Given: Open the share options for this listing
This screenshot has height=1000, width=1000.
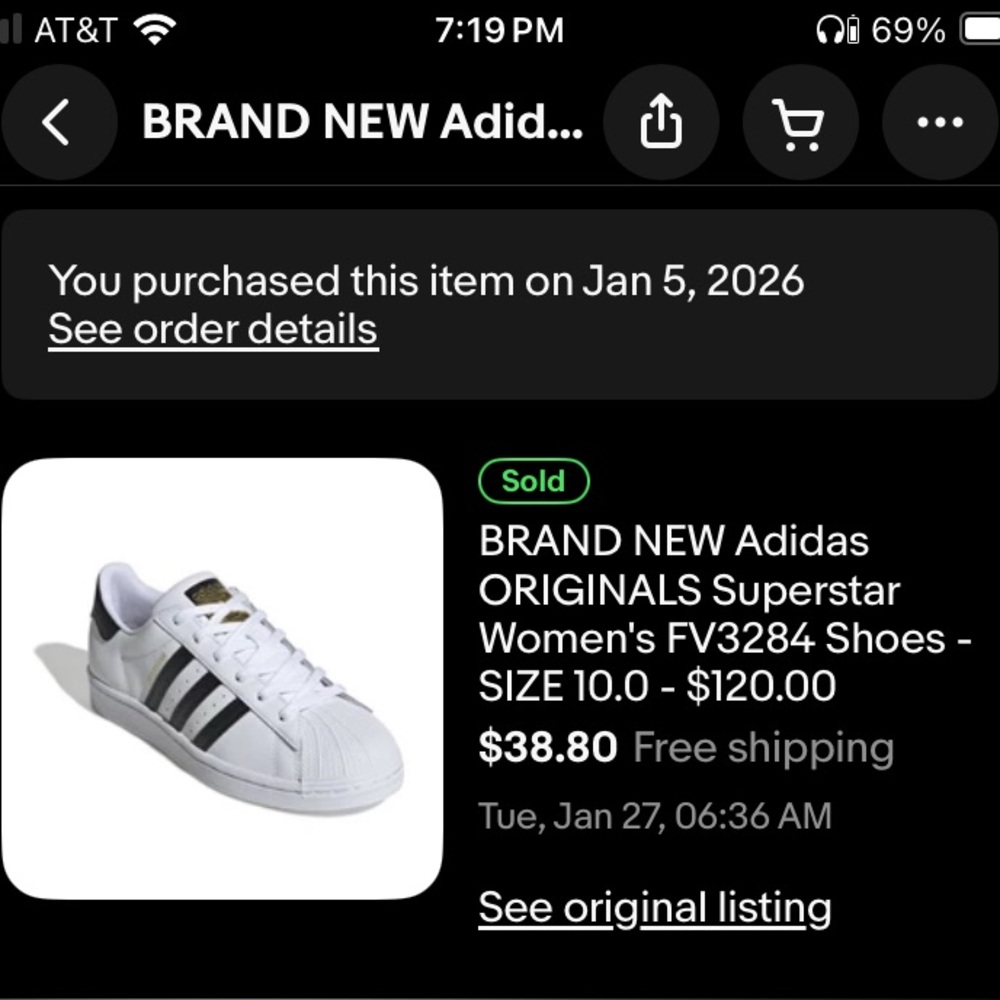Looking at the screenshot, I should click(662, 122).
